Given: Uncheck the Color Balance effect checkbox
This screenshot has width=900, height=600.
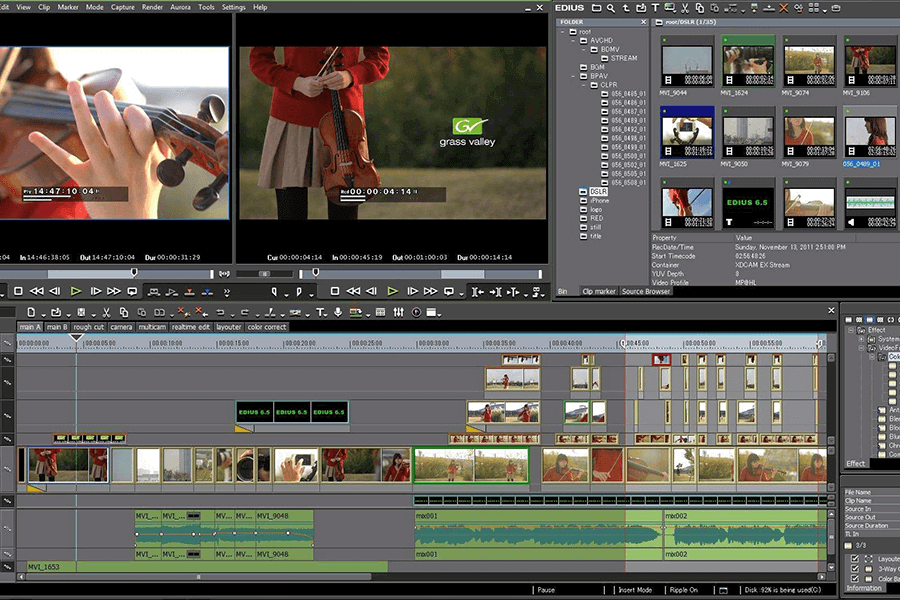Looking at the screenshot, I should (854, 578).
